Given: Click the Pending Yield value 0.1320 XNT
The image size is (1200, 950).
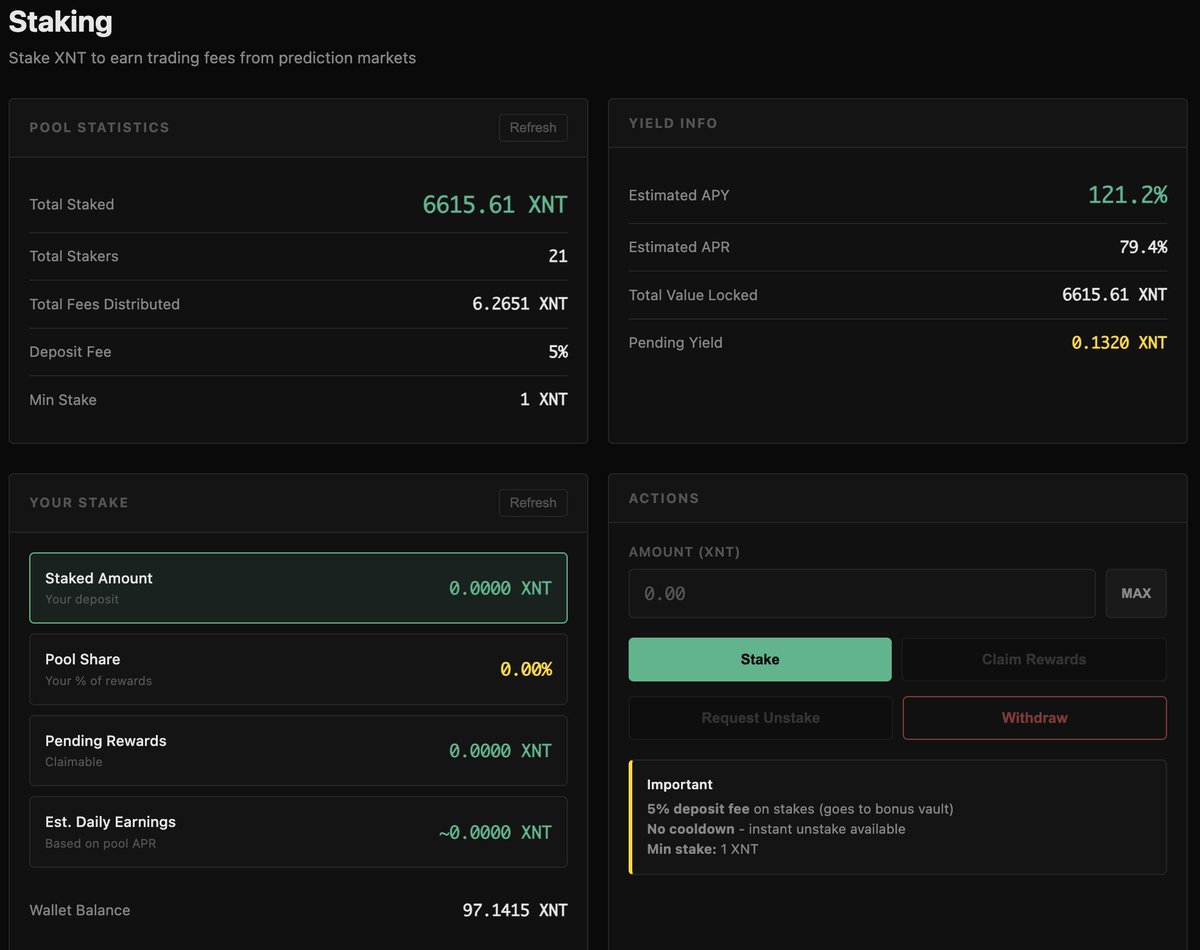Looking at the screenshot, I should tap(1119, 342).
